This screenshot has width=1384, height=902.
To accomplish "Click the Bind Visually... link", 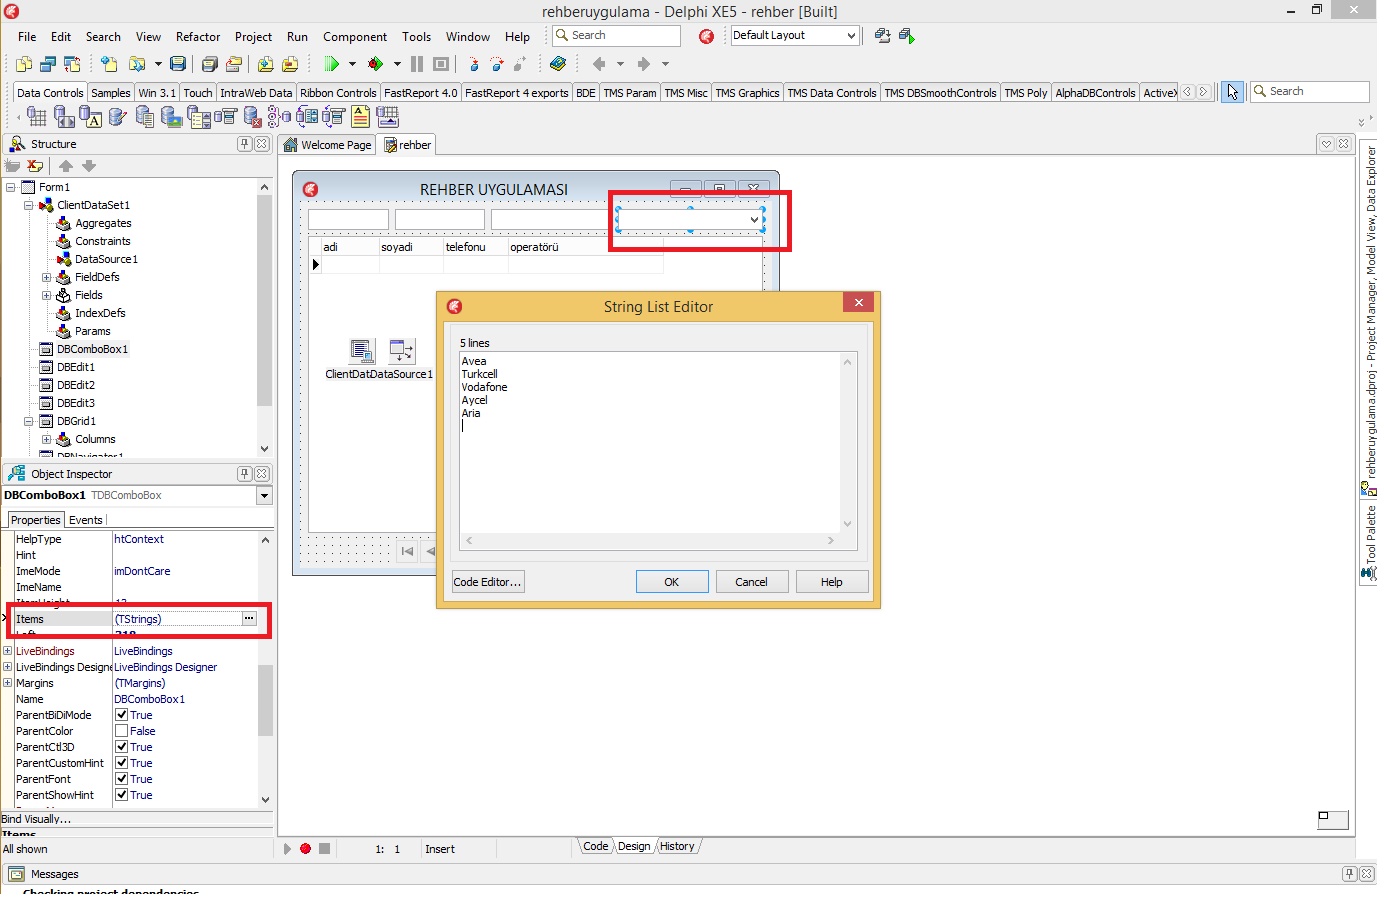I will point(36,819).
